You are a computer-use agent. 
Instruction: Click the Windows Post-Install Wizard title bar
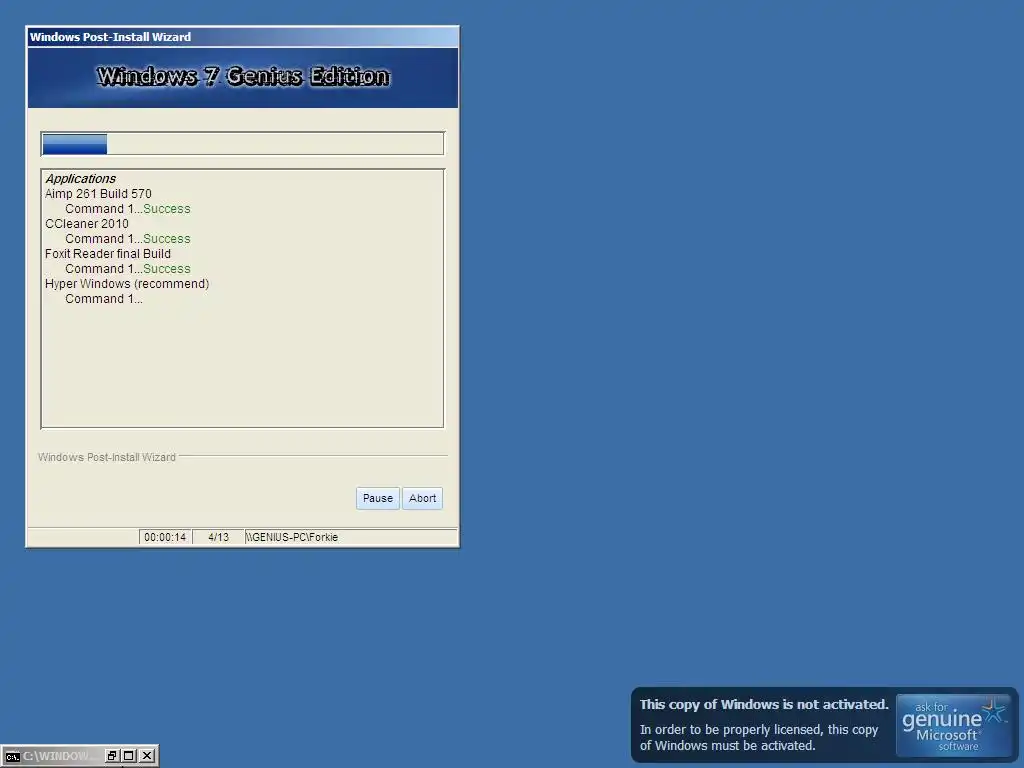(x=242, y=37)
